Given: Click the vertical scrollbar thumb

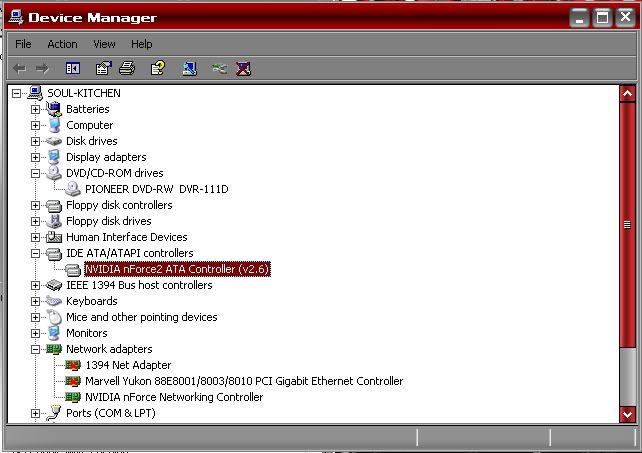Looking at the screenshot, I should pyautogui.click(x=627, y=224).
